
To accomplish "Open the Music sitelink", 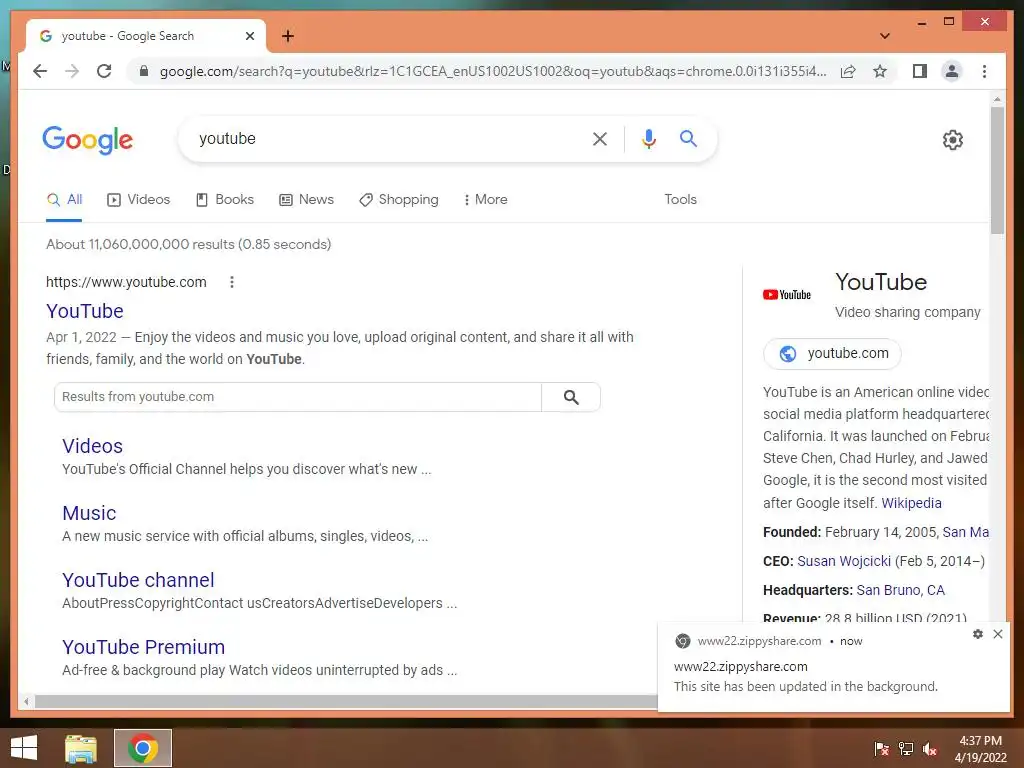I will tap(89, 513).
